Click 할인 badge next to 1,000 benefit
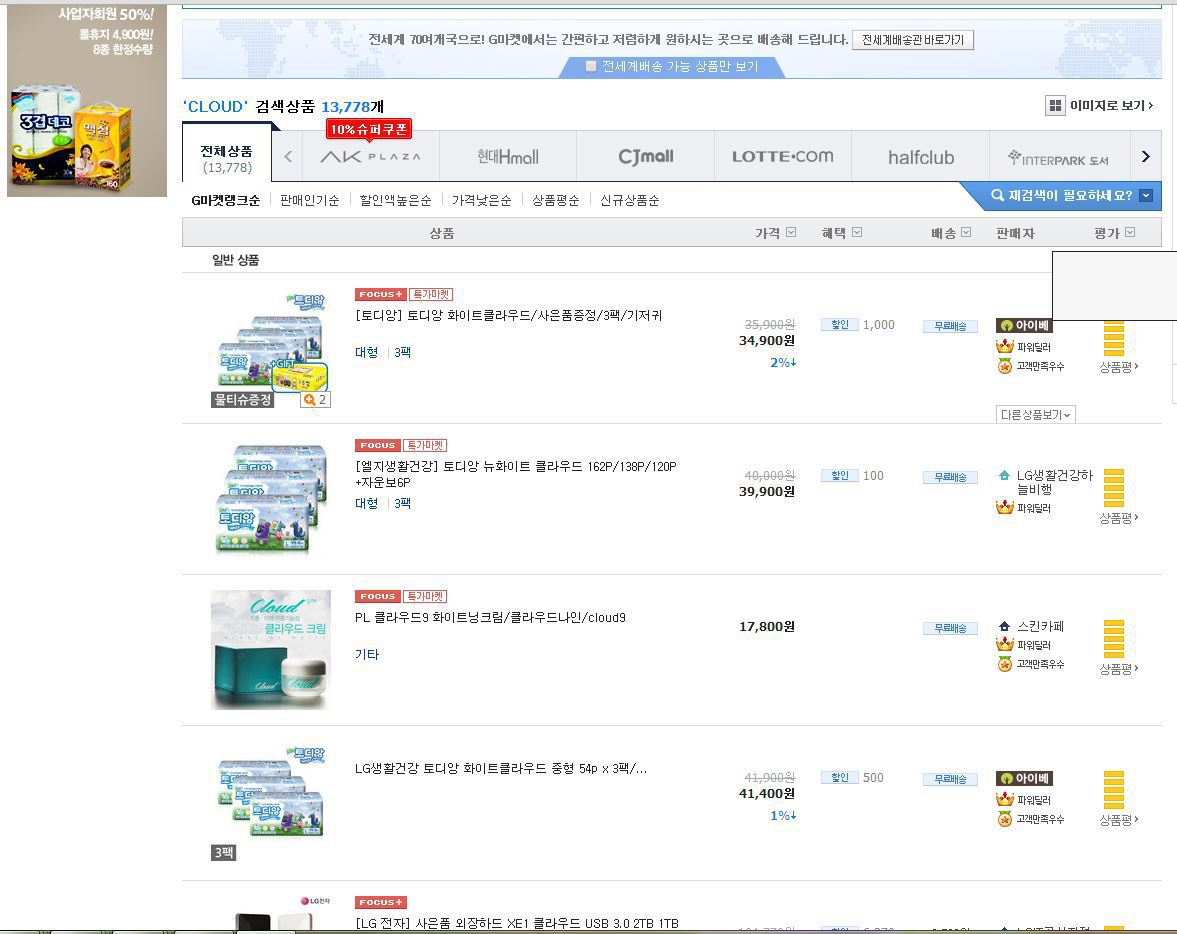 point(839,325)
